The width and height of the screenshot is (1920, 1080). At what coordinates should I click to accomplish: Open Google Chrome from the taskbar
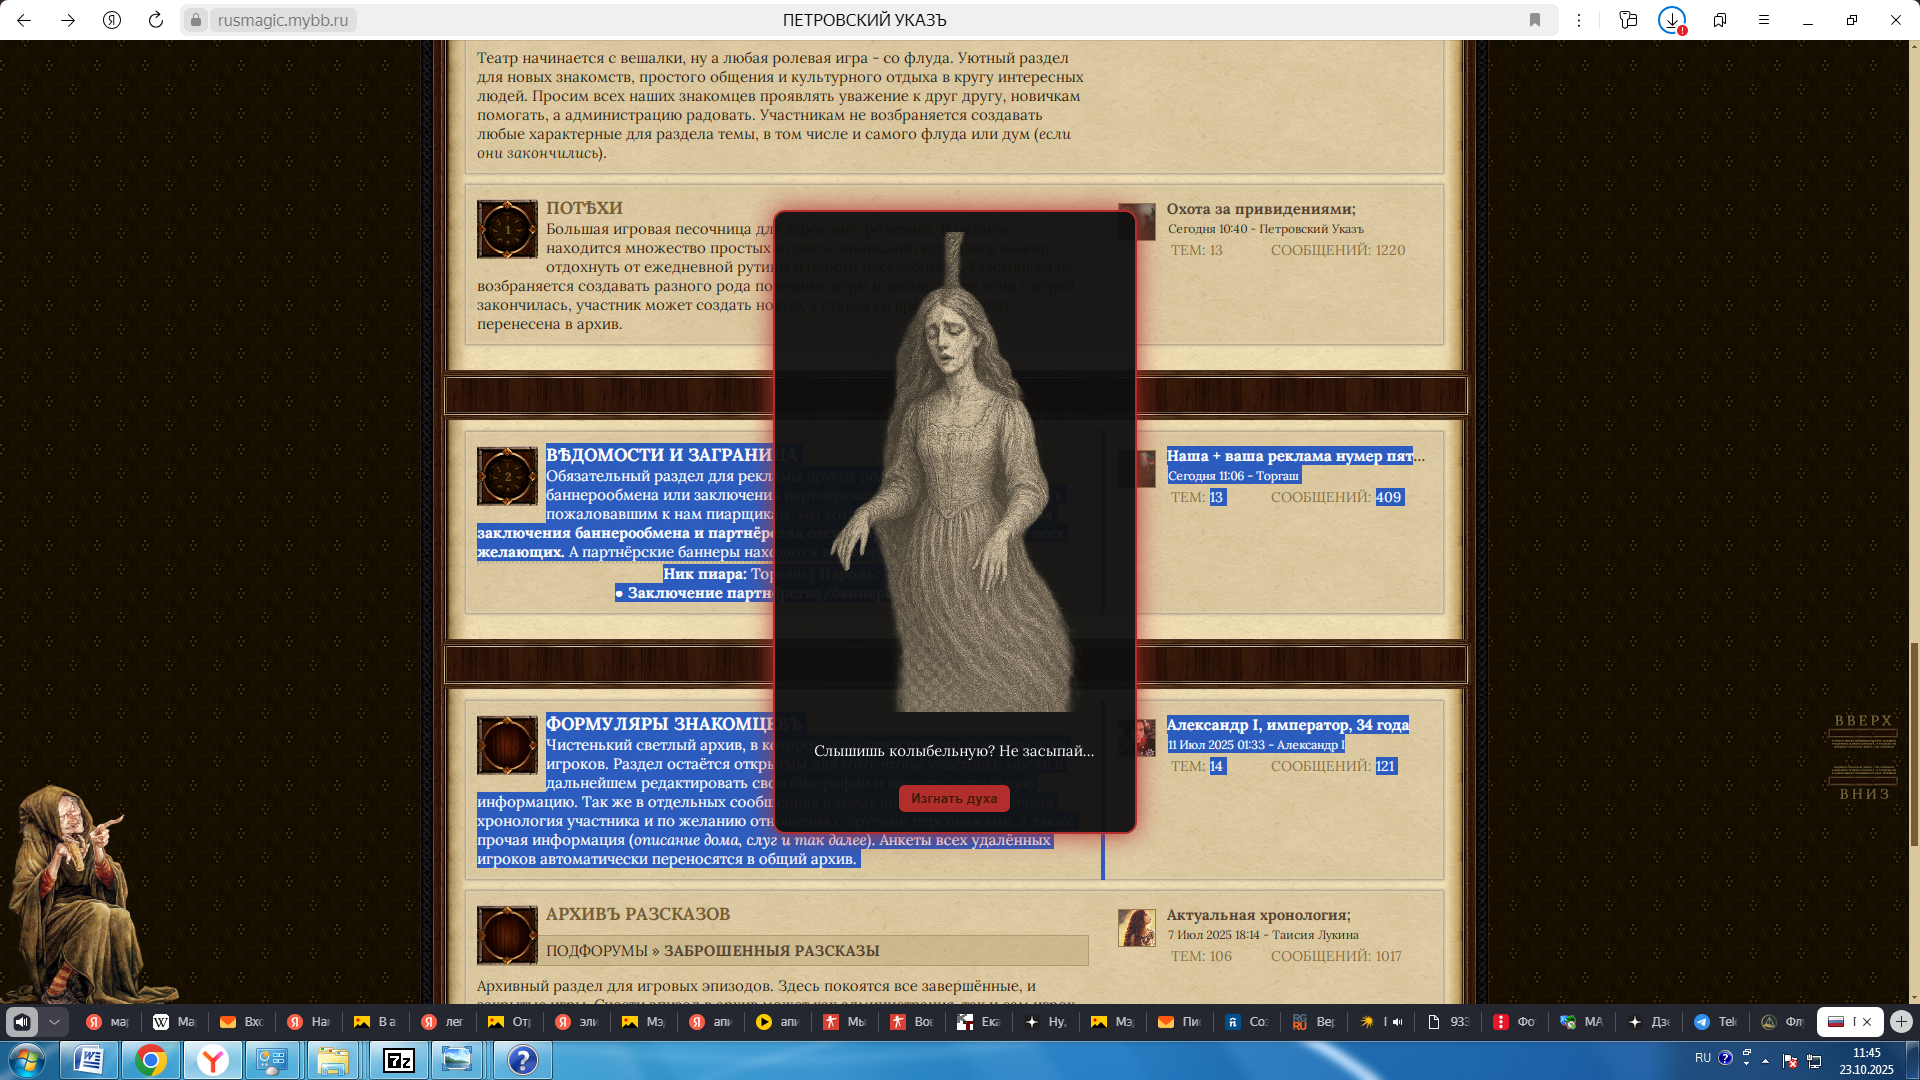pyautogui.click(x=151, y=1060)
